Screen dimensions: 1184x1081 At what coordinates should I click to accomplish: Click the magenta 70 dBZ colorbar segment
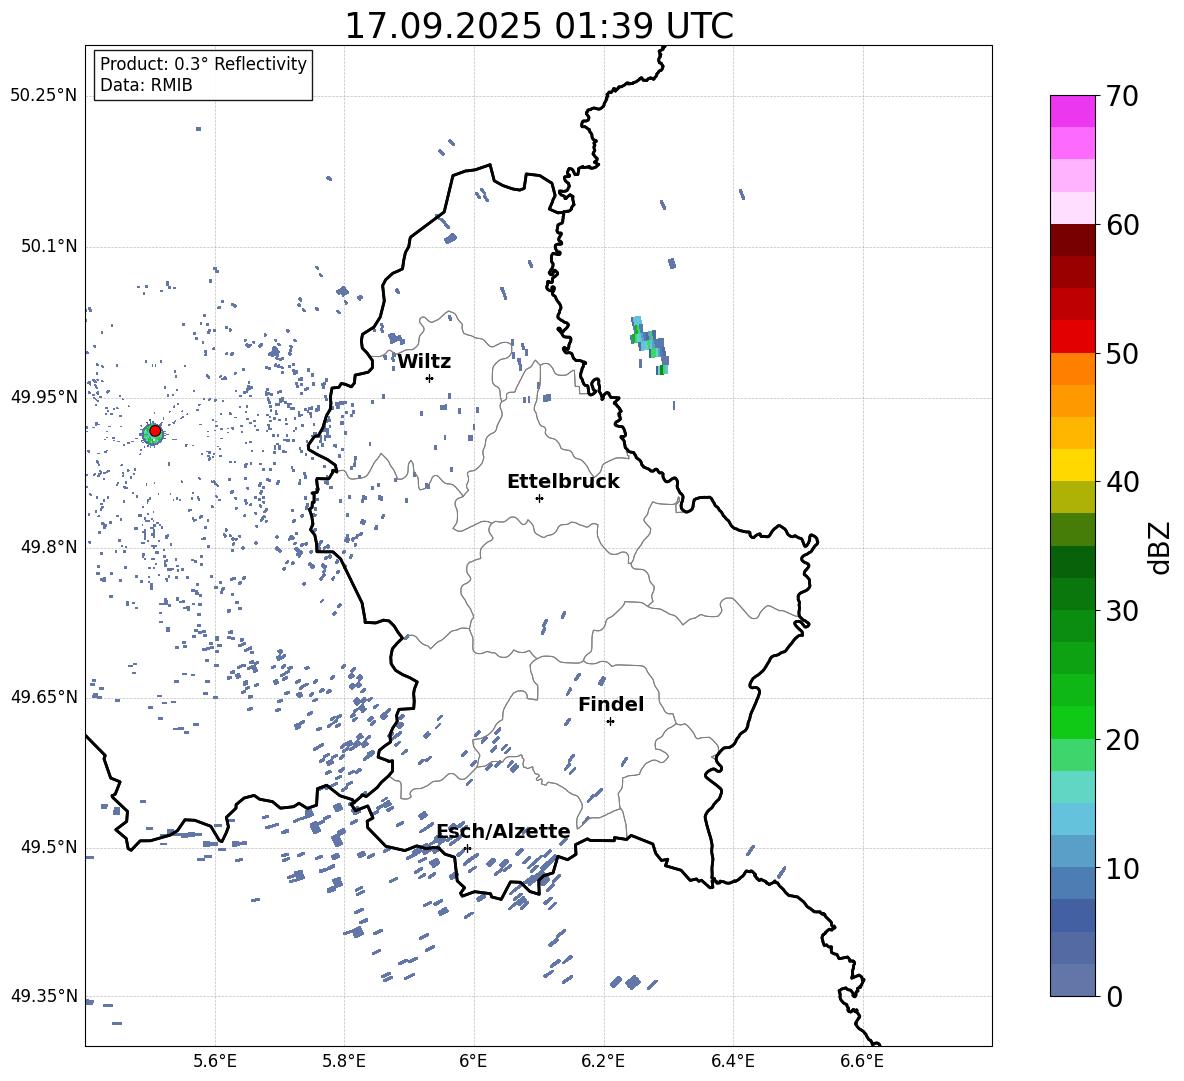tap(1072, 111)
